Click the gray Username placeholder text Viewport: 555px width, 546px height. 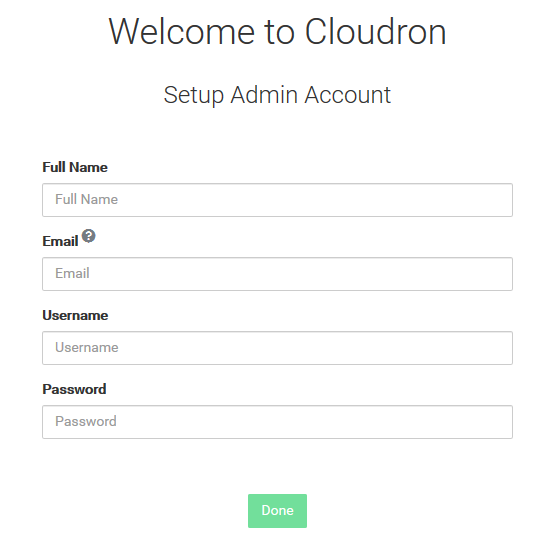[x=86, y=347]
